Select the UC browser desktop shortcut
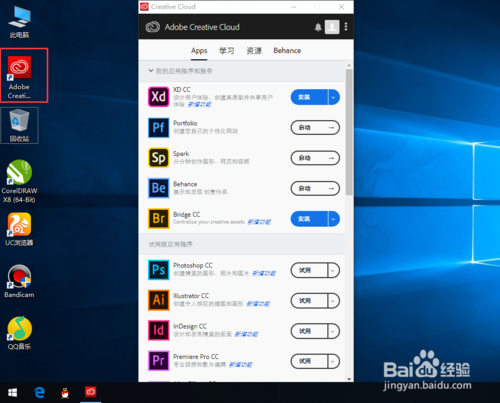Viewport: 500px width, 403px height. [x=19, y=229]
